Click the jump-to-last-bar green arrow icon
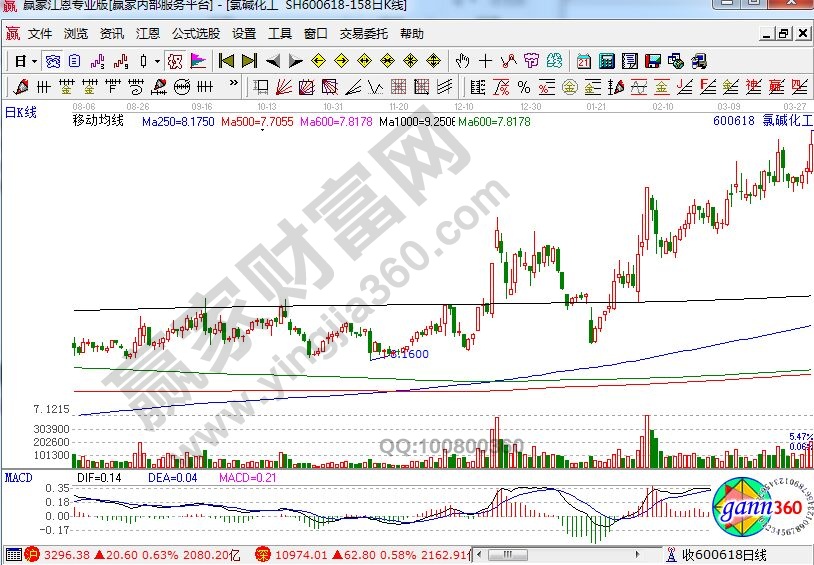This screenshot has height=565, width=814. point(249,61)
